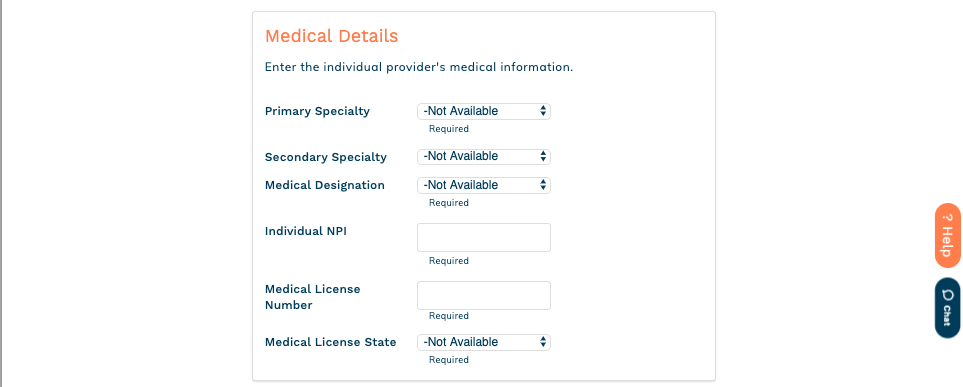Click the Medical Details heading

point(332,36)
